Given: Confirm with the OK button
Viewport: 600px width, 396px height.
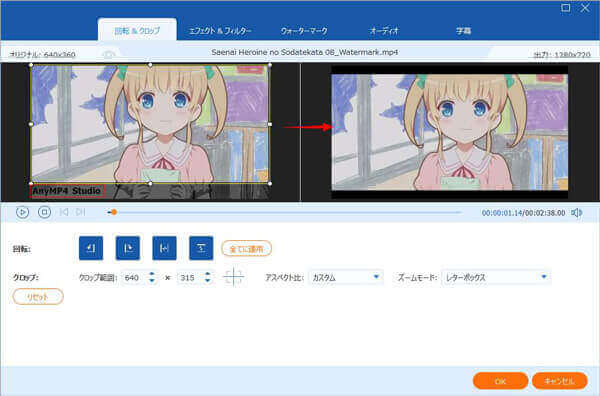Looking at the screenshot, I should click(x=501, y=381).
